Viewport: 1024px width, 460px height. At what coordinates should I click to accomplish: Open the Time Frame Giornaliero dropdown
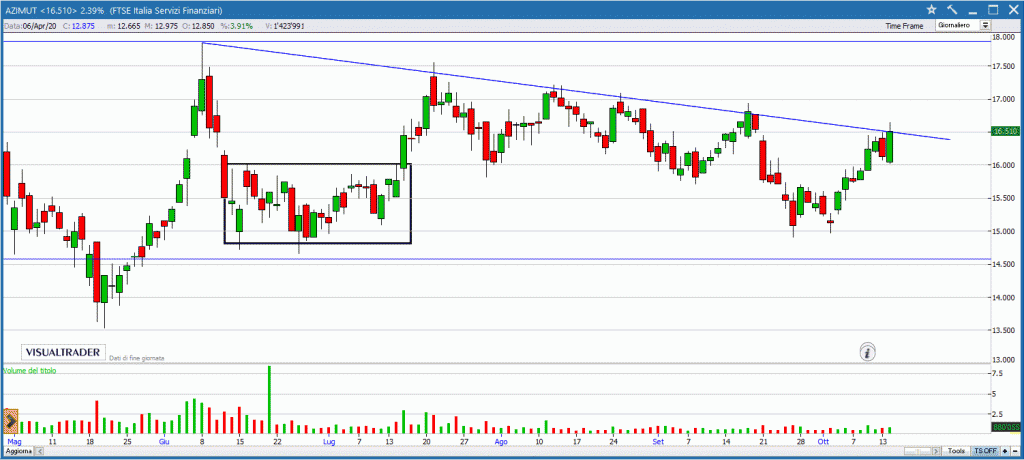[x=964, y=25]
